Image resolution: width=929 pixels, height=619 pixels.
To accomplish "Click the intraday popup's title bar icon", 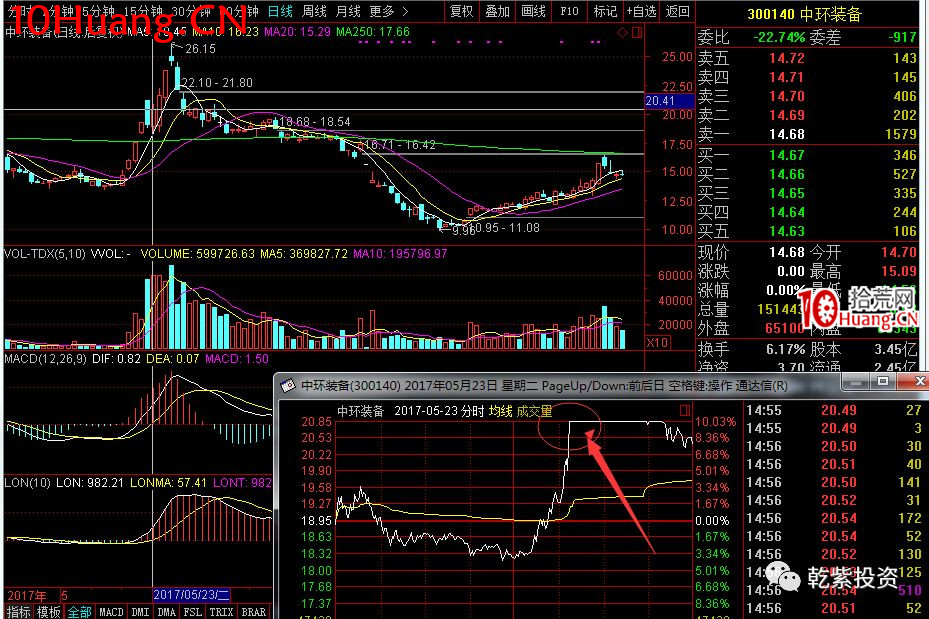I will (x=288, y=386).
